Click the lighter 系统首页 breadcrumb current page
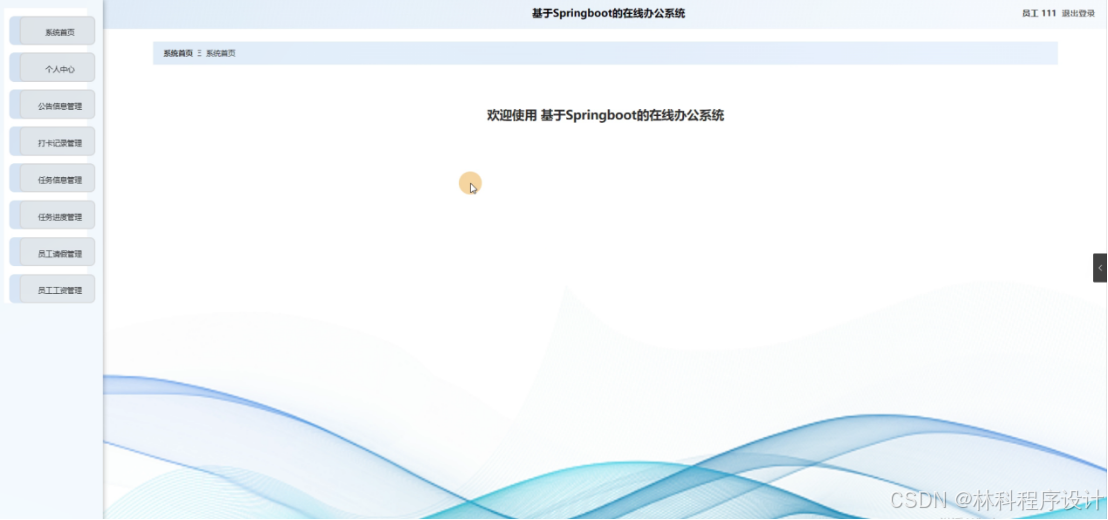This screenshot has height=520, width=1108. click(220, 53)
